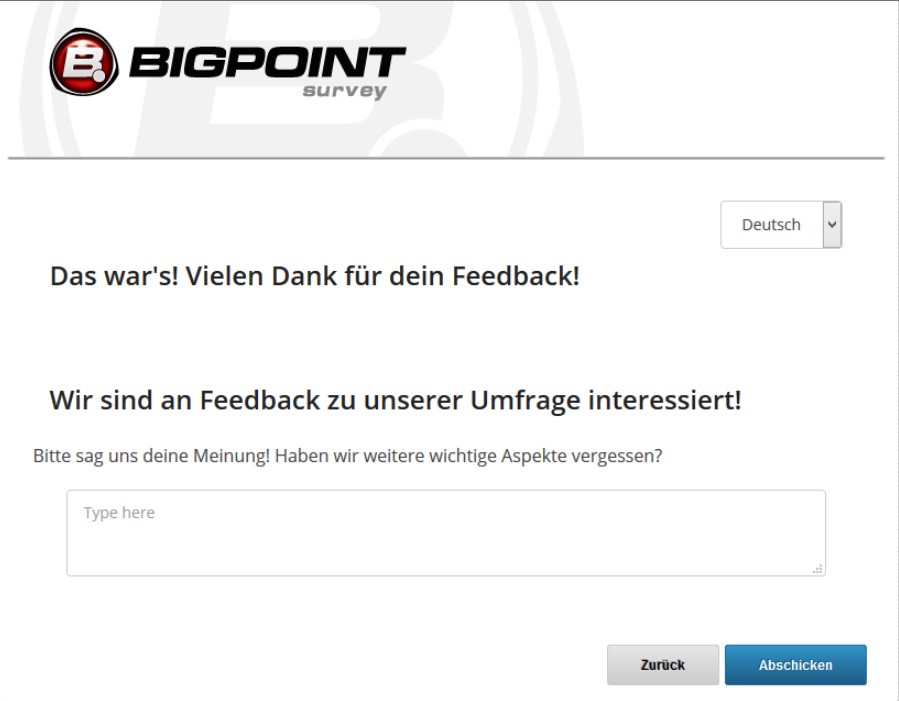
Task: Click the 'Das war's! Vielen Dank' heading
Action: click(315, 276)
